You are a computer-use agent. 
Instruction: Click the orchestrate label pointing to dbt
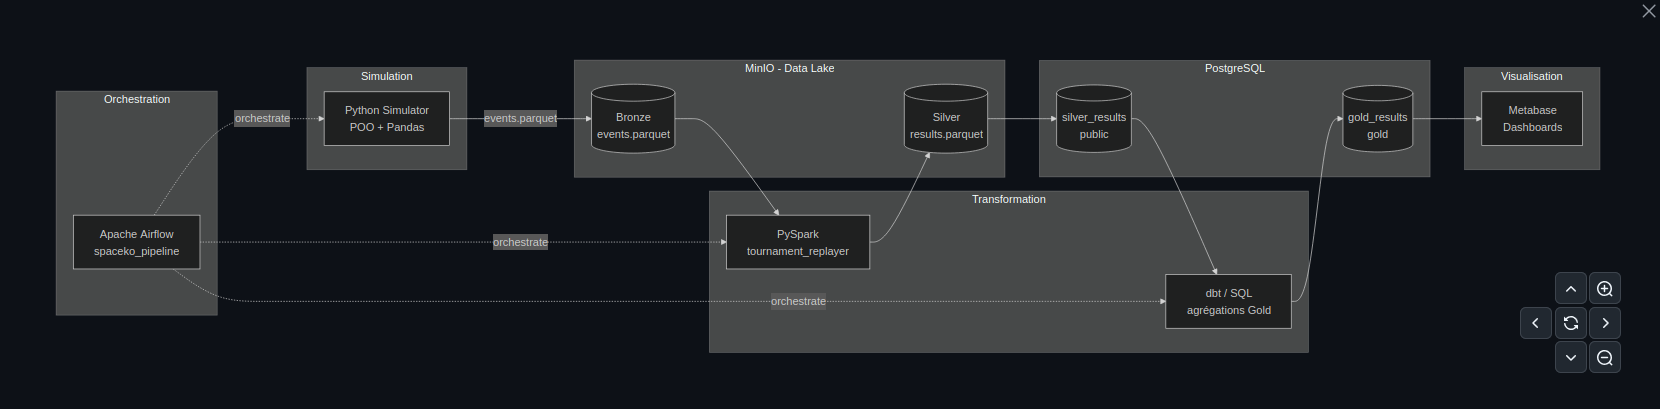(x=798, y=301)
